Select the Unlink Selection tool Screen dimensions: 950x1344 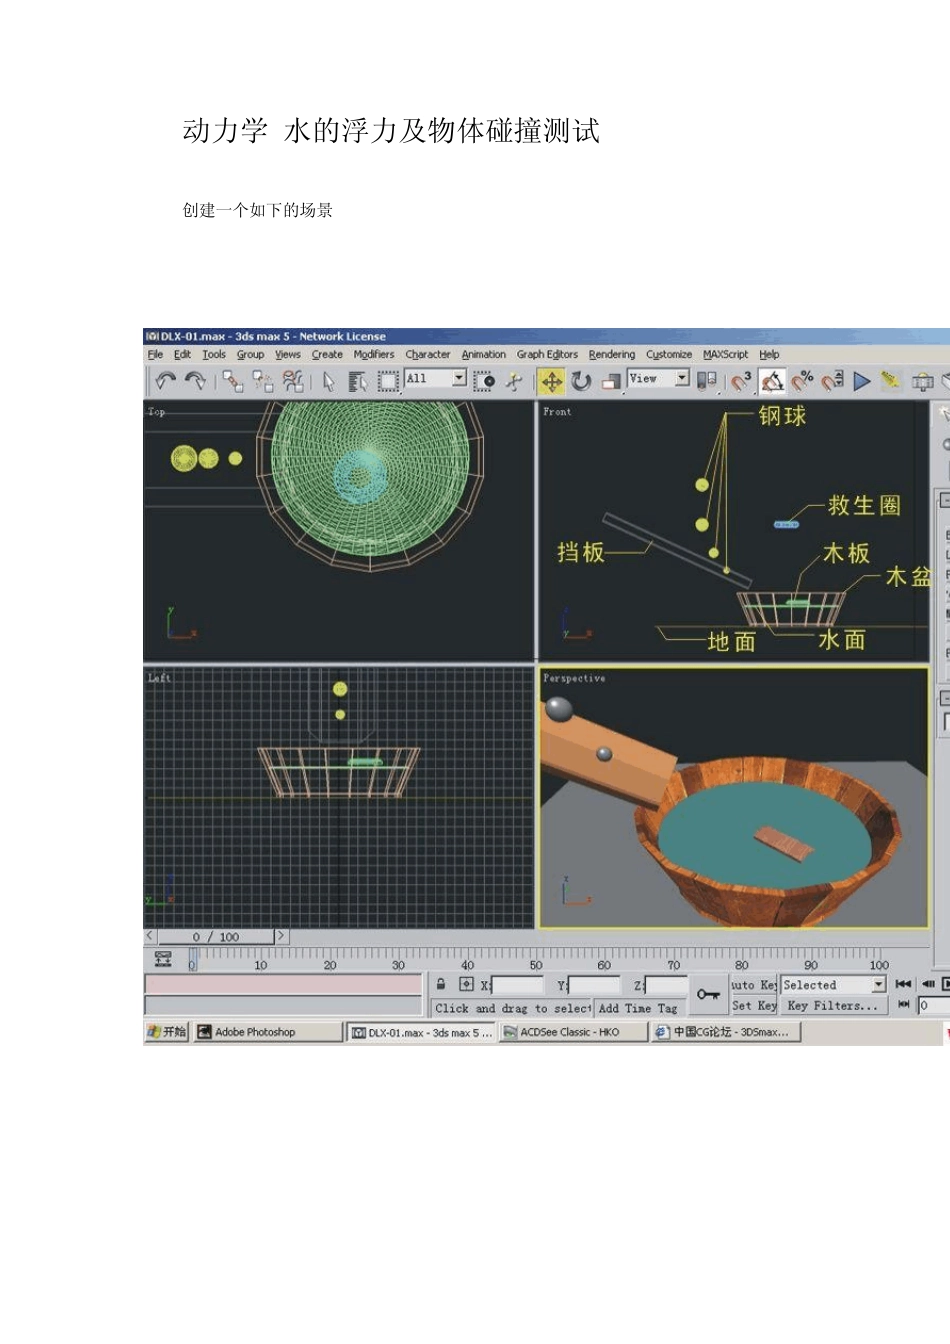[x=263, y=381]
